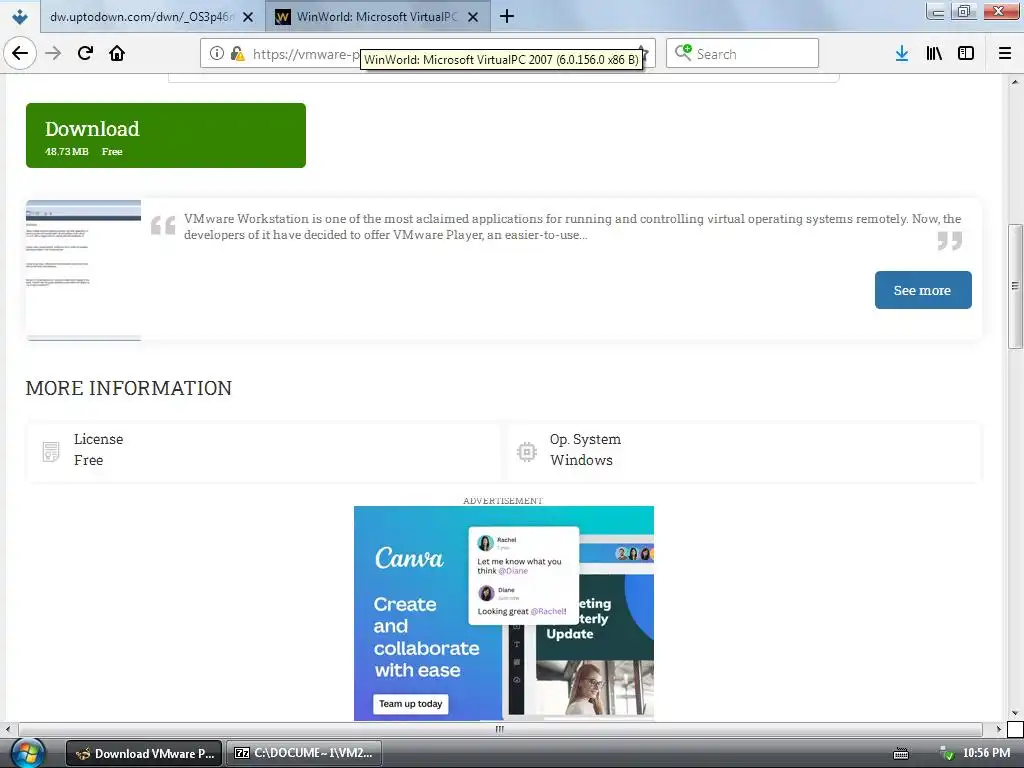The height and width of the screenshot is (768, 1024).
Task: Click the green Download button
Action: [x=166, y=135]
